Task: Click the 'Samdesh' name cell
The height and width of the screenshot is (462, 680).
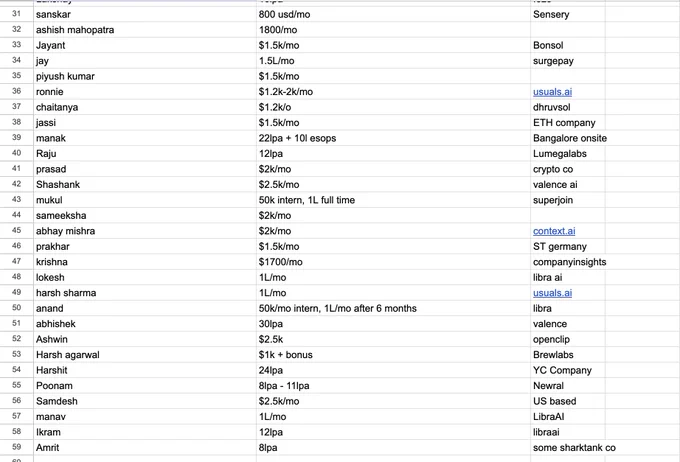Action: [x=145, y=401]
